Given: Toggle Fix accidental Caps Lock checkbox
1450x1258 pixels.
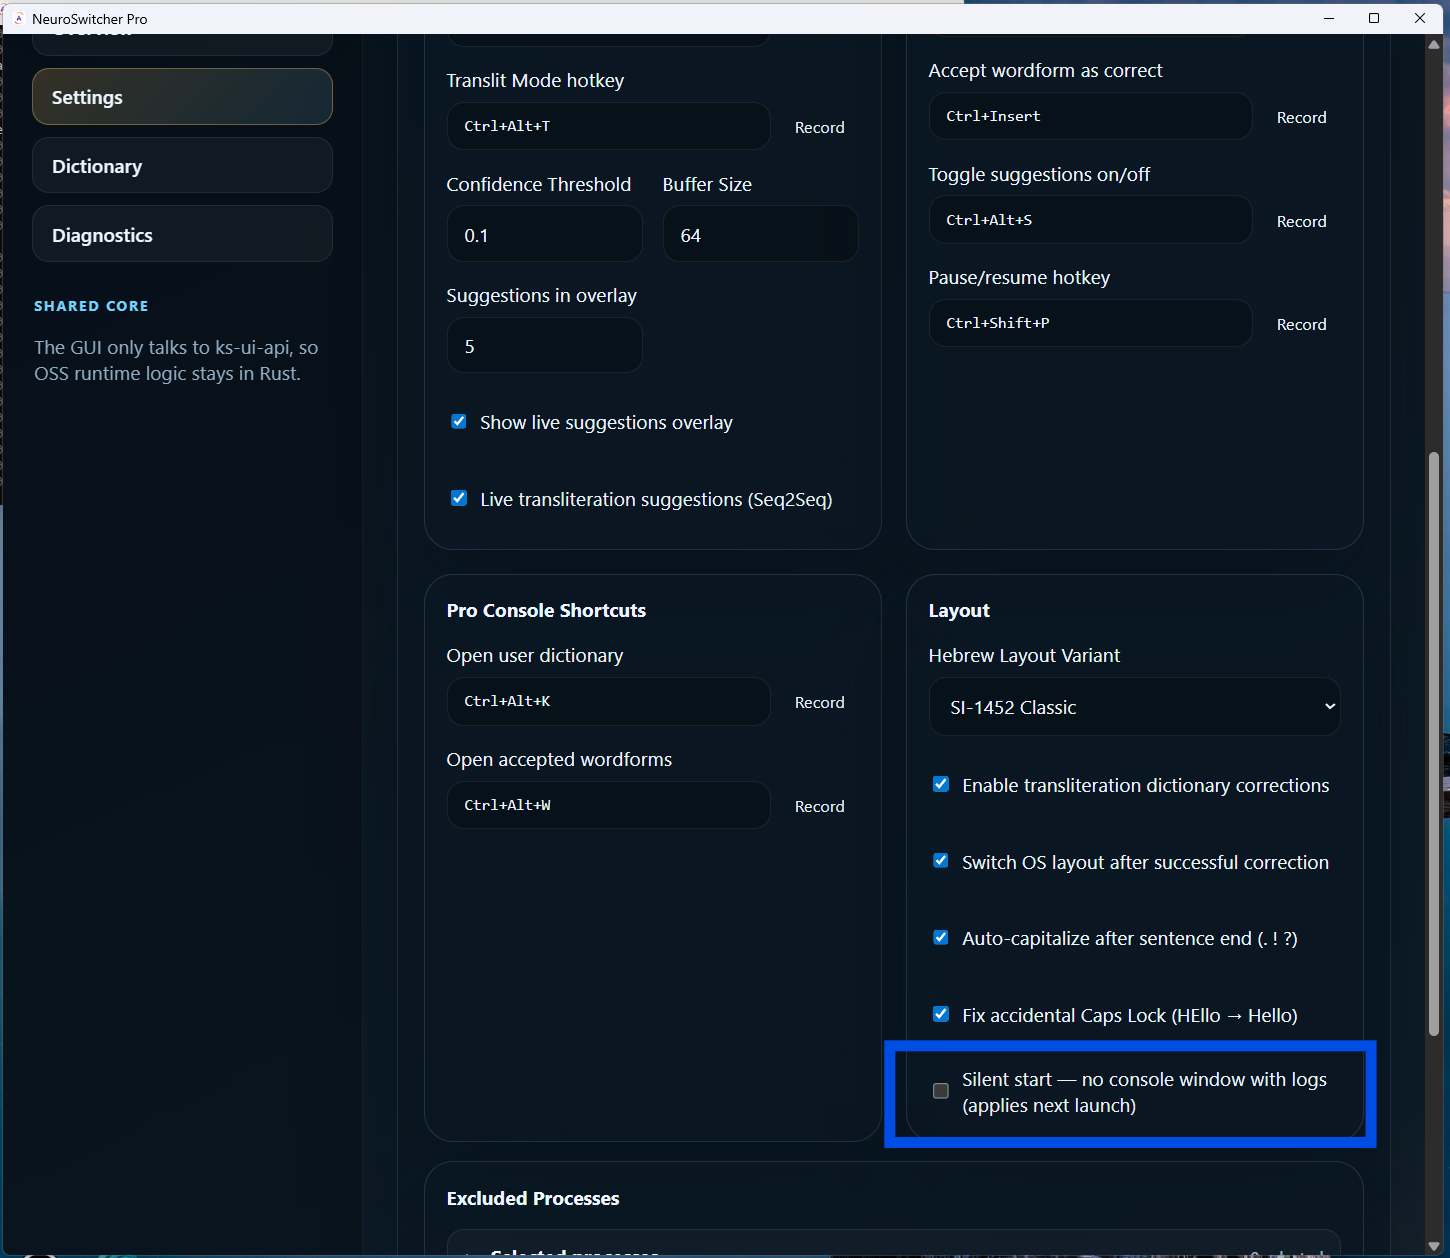Looking at the screenshot, I should (941, 1014).
